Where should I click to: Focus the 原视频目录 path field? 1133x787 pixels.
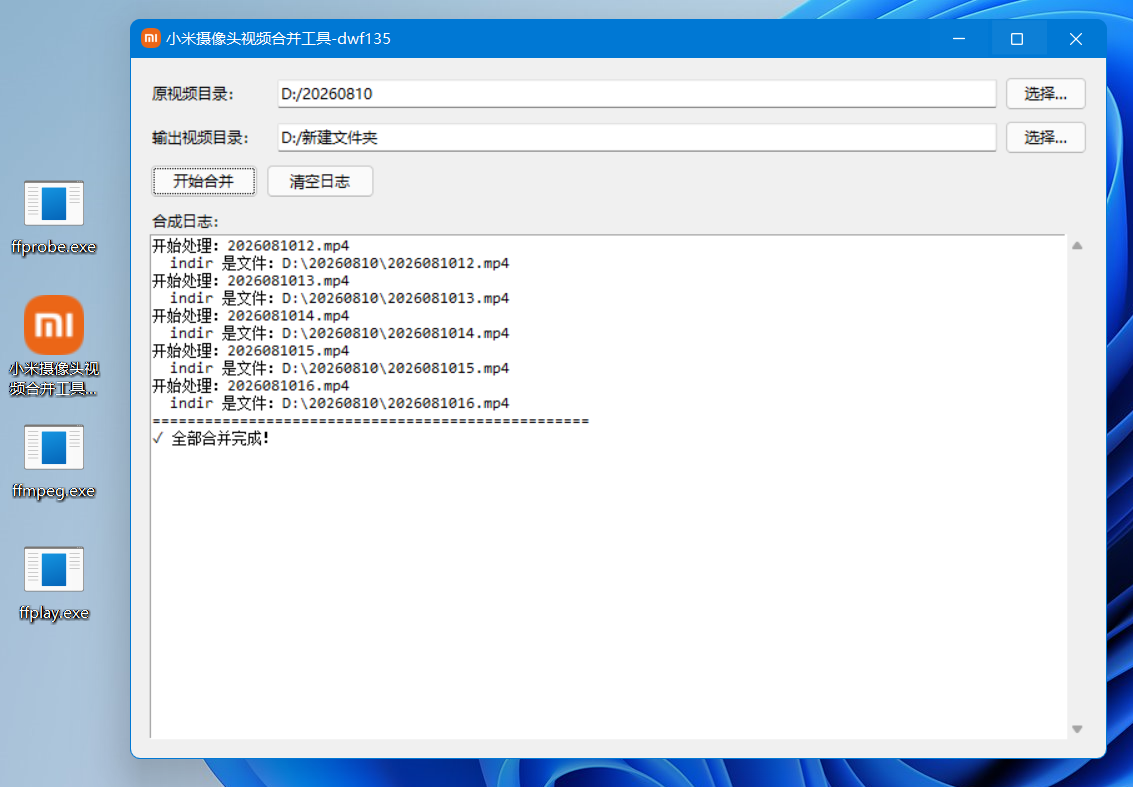point(637,94)
